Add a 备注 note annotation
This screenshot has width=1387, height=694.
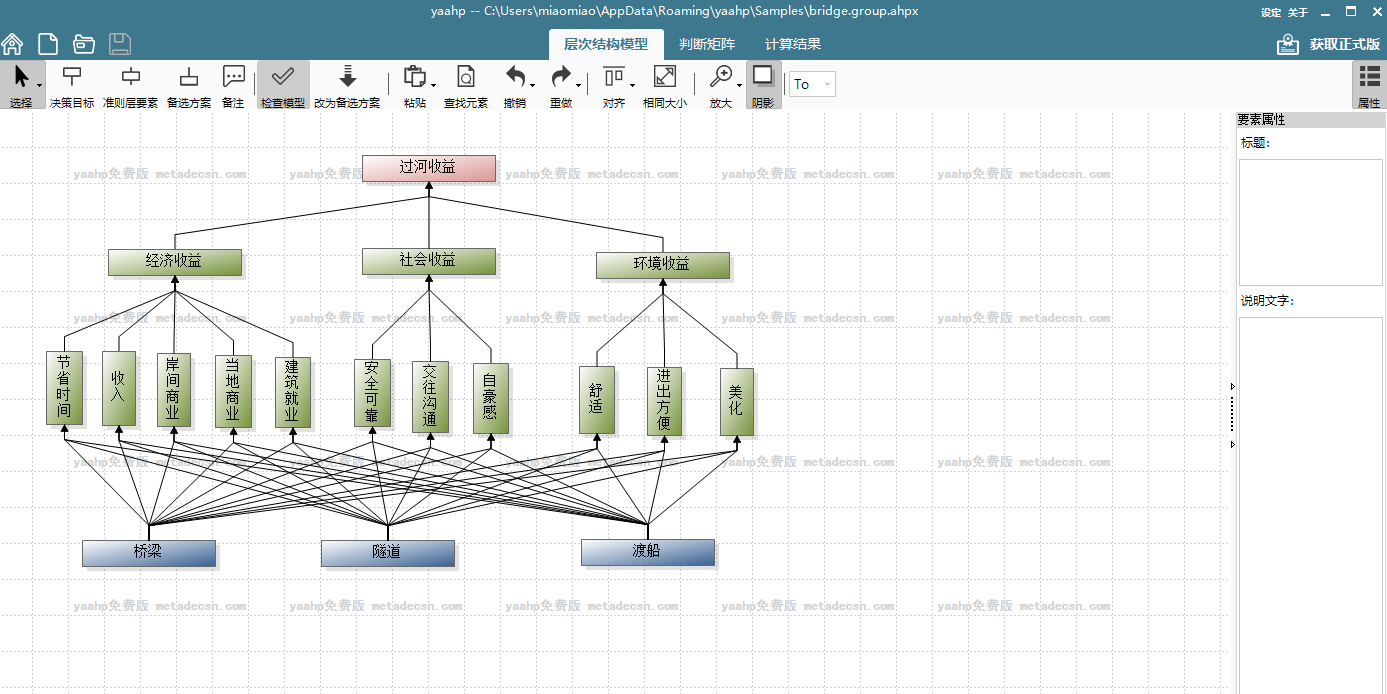pyautogui.click(x=233, y=85)
